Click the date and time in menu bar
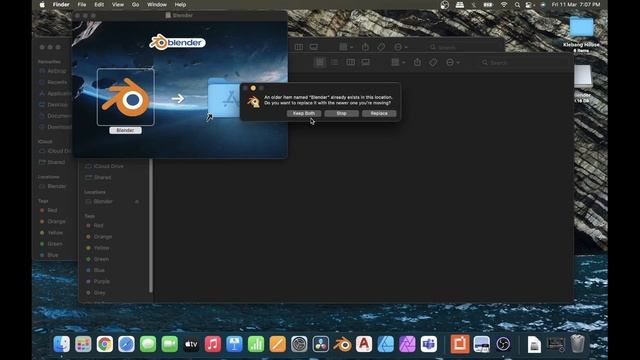Image resolution: width=640 pixels, height=360 pixels. [x=576, y=5]
